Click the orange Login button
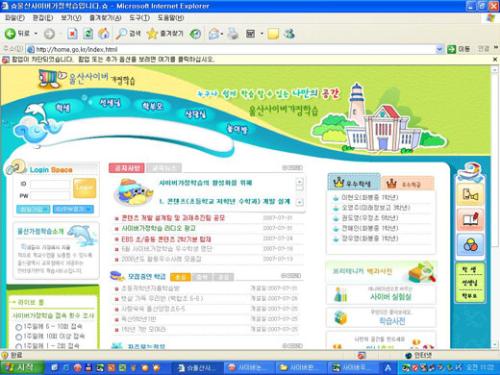500x375 pixels. [84, 188]
